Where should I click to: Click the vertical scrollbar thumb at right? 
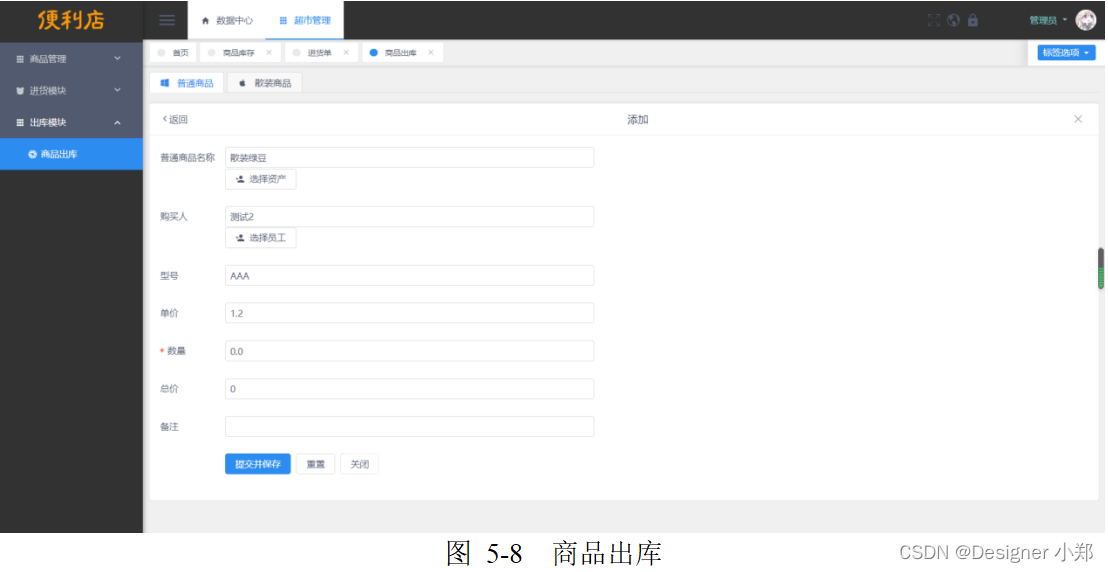1100,268
